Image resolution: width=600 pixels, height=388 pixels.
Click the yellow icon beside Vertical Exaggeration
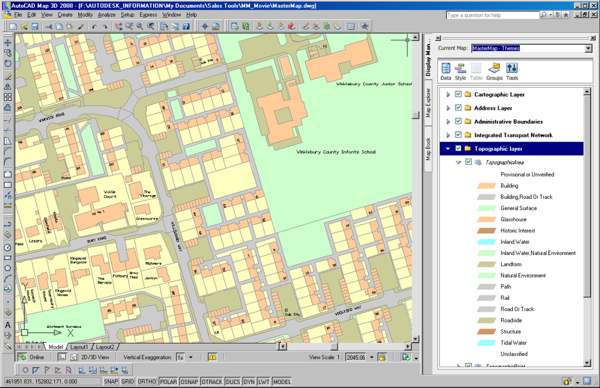[212, 357]
